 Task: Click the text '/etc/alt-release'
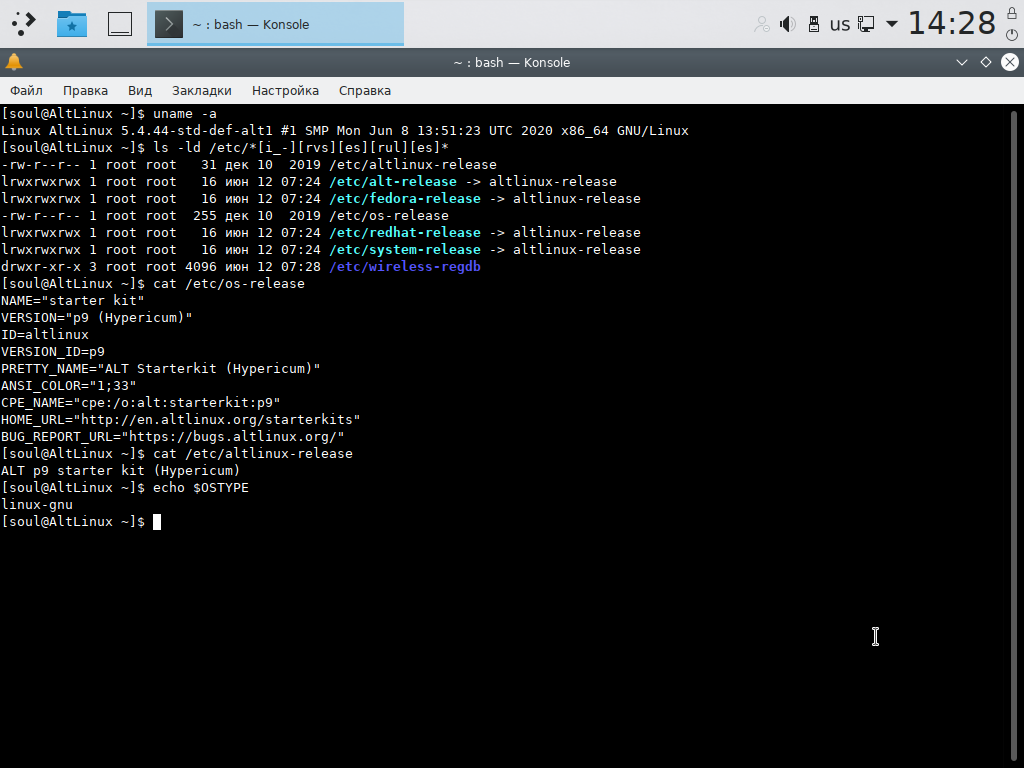click(x=393, y=182)
